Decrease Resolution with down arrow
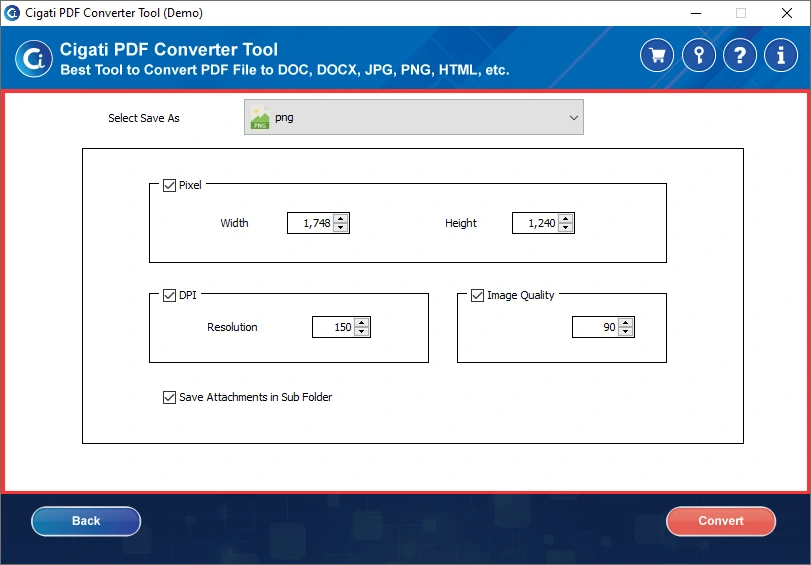The width and height of the screenshot is (811, 565). click(362, 332)
